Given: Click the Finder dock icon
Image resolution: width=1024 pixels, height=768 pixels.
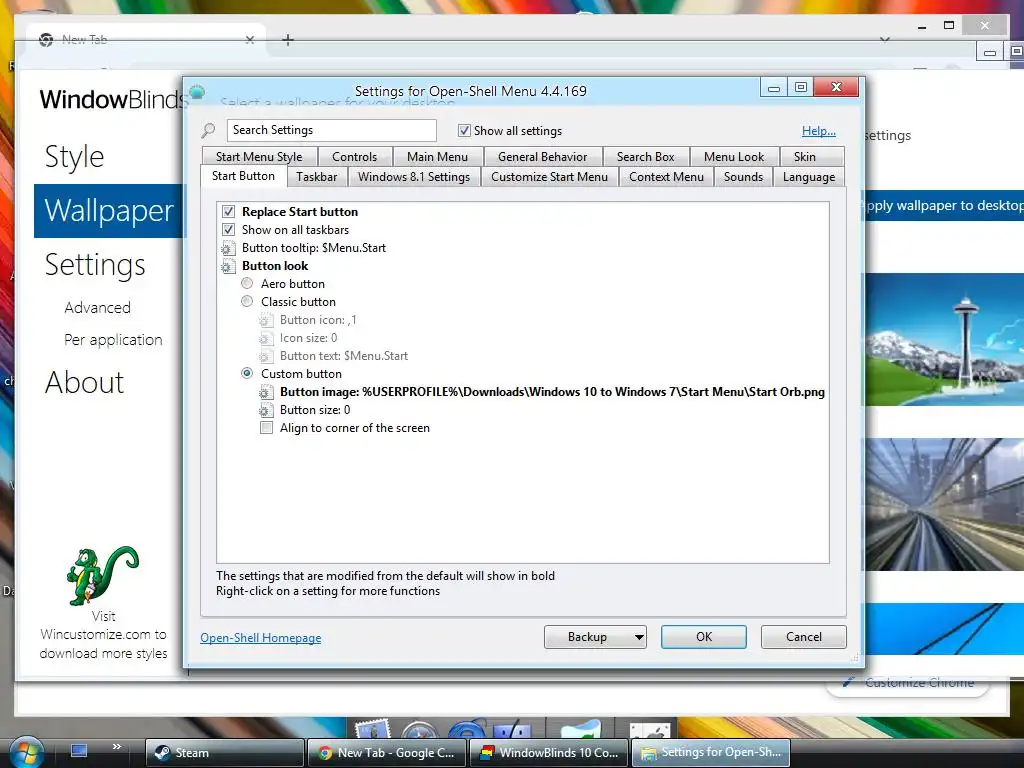Looking at the screenshot, I should (512, 729).
